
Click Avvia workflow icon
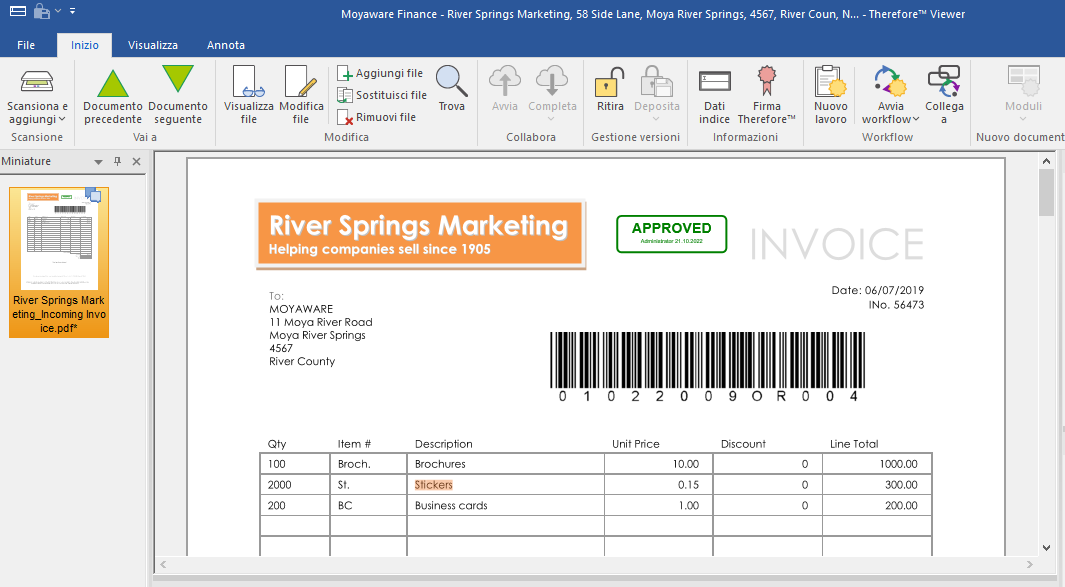(890, 81)
